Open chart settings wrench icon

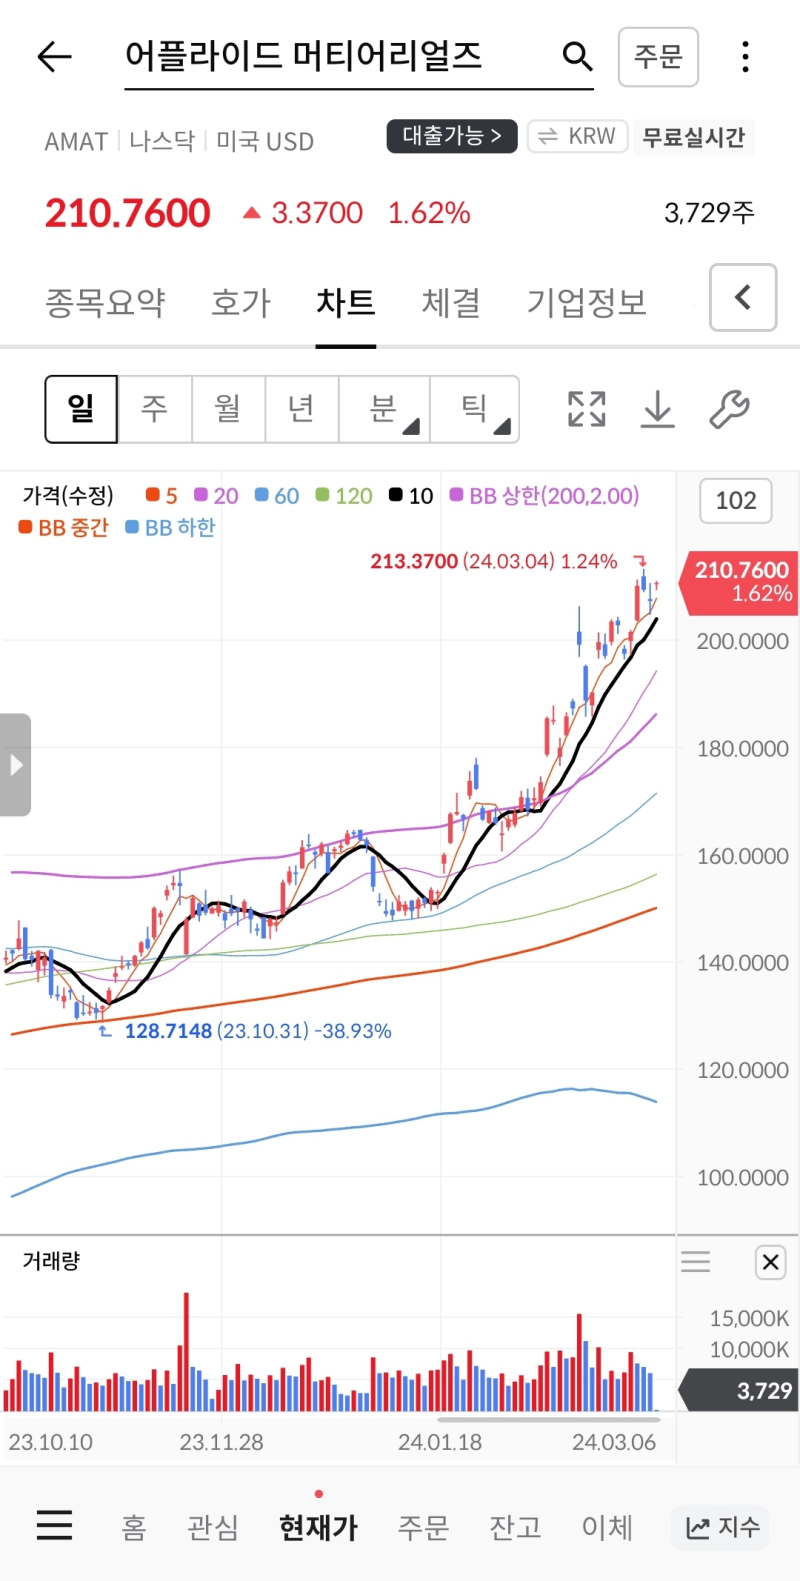tap(729, 409)
